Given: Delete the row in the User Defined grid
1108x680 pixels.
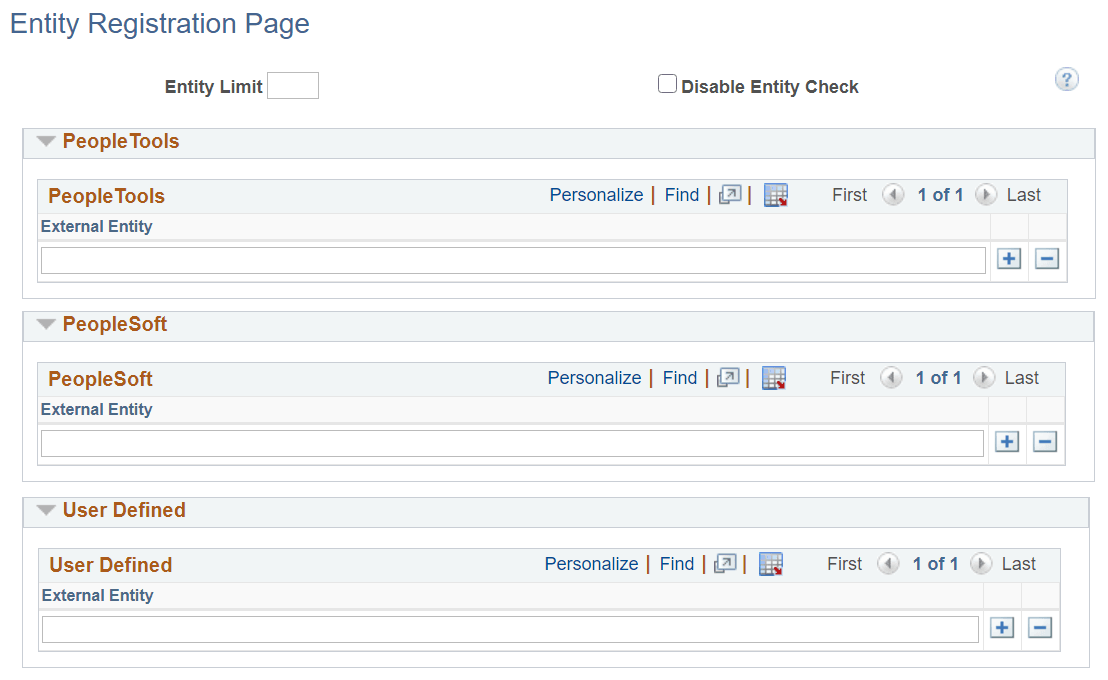Looking at the screenshot, I should coord(1039,628).
